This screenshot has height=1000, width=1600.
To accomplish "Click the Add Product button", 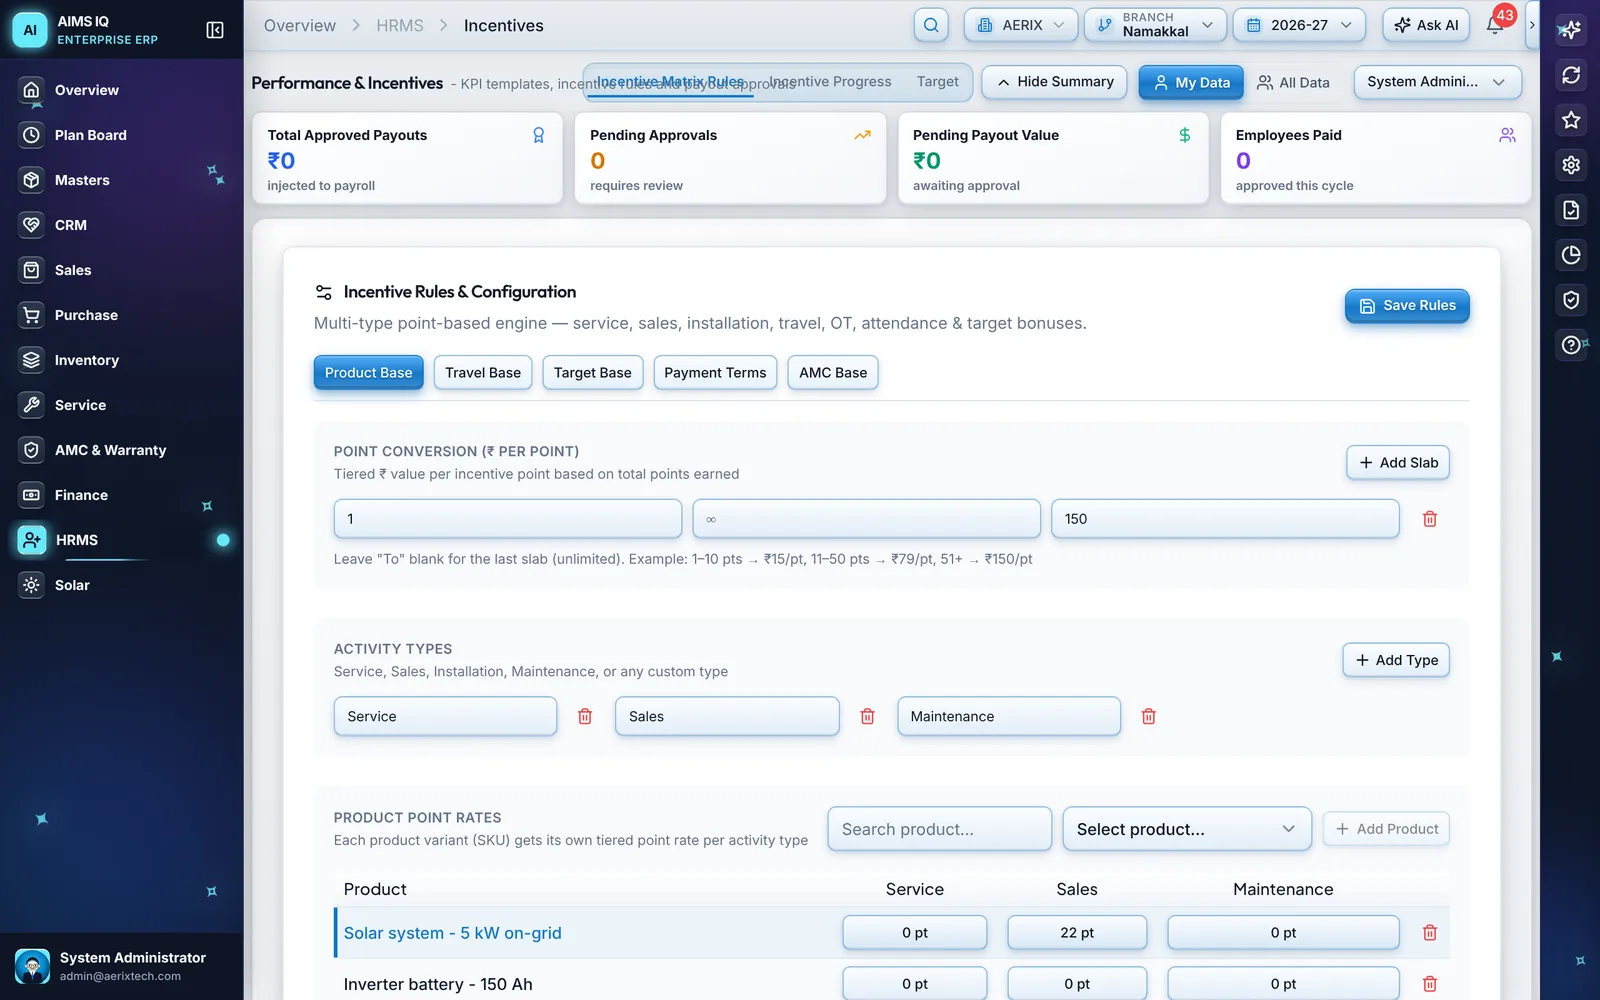I will (x=1386, y=829).
